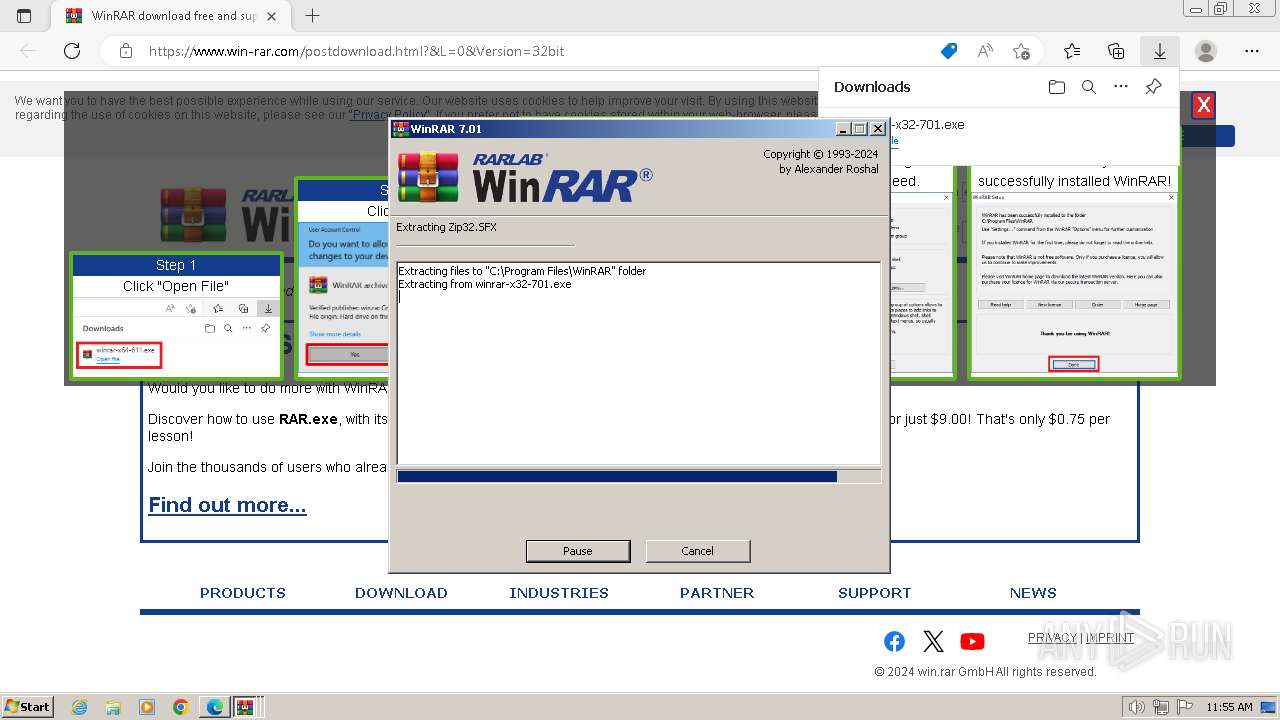Open the DOWNLOAD menu
1280x720 pixels.
point(401,593)
